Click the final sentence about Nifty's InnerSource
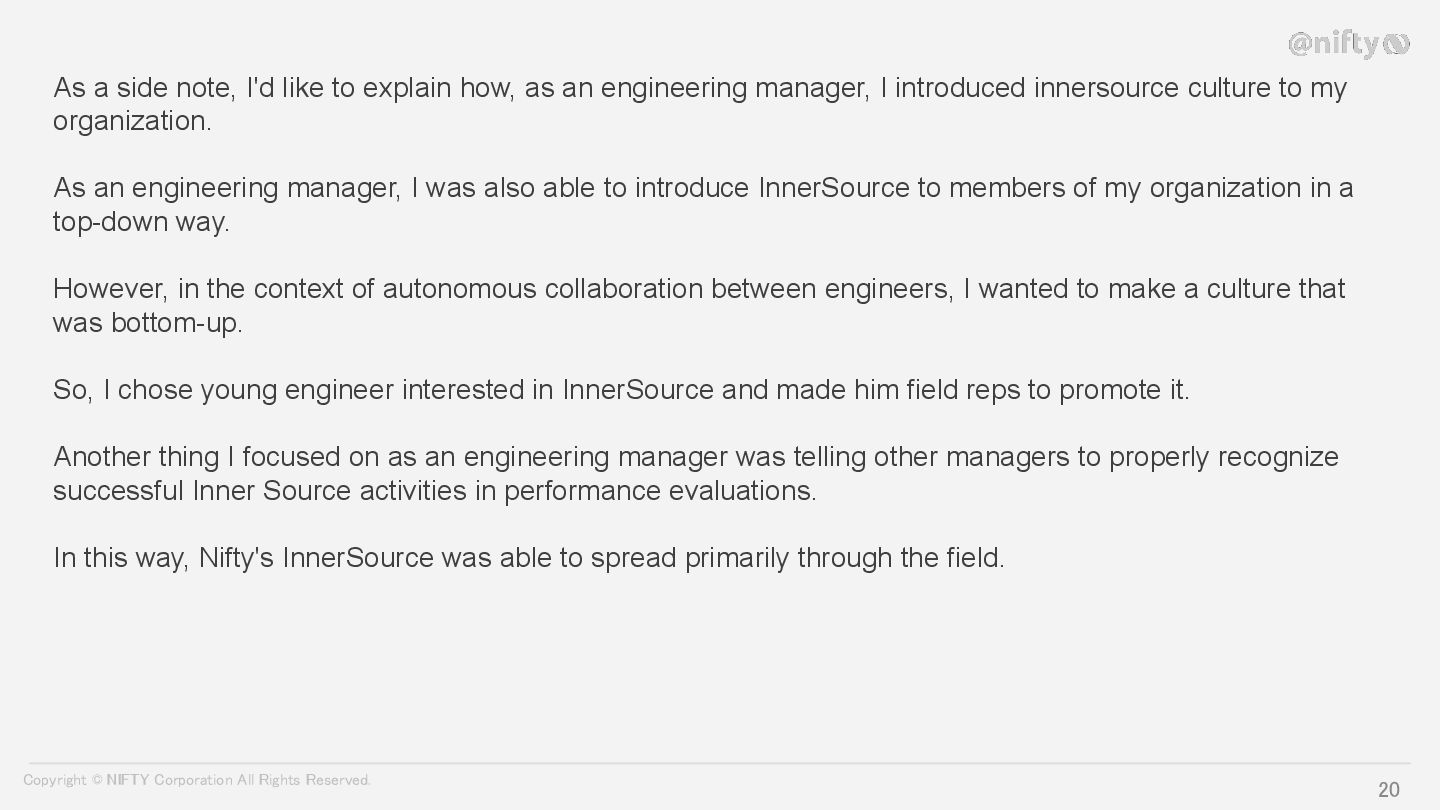 click(x=528, y=558)
